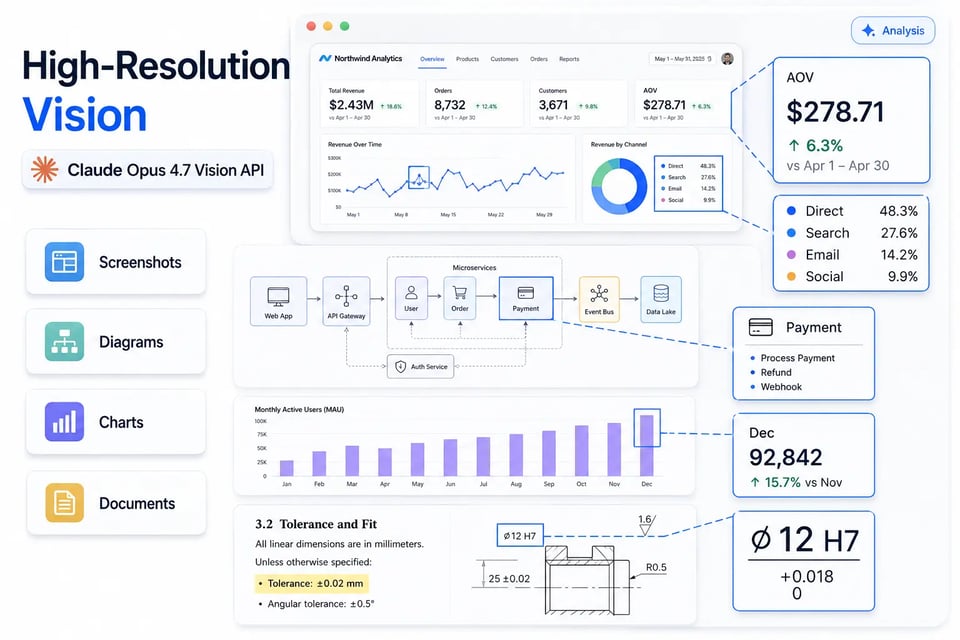The height and width of the screenshot is (640, 960).
Task: Click the green window maximize dot
Action: pos(345,26)
